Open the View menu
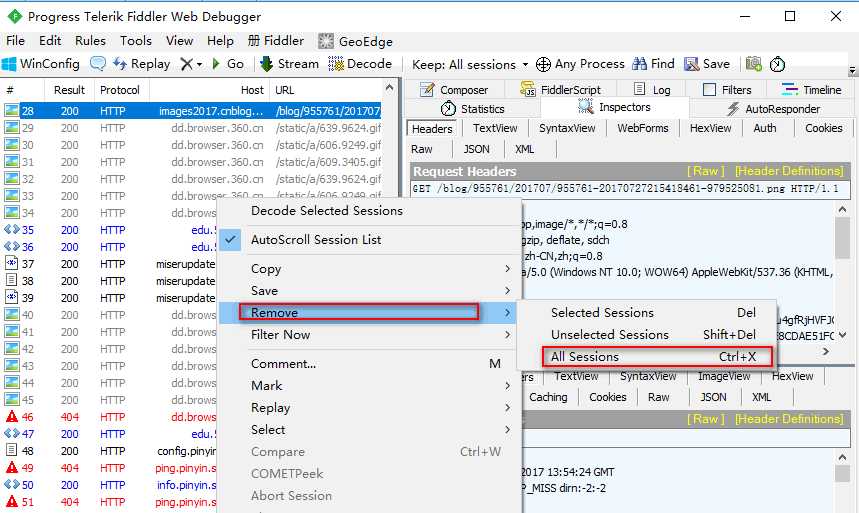Image resolution: width=859 pixels, height=513 pixels. point(179,41)
